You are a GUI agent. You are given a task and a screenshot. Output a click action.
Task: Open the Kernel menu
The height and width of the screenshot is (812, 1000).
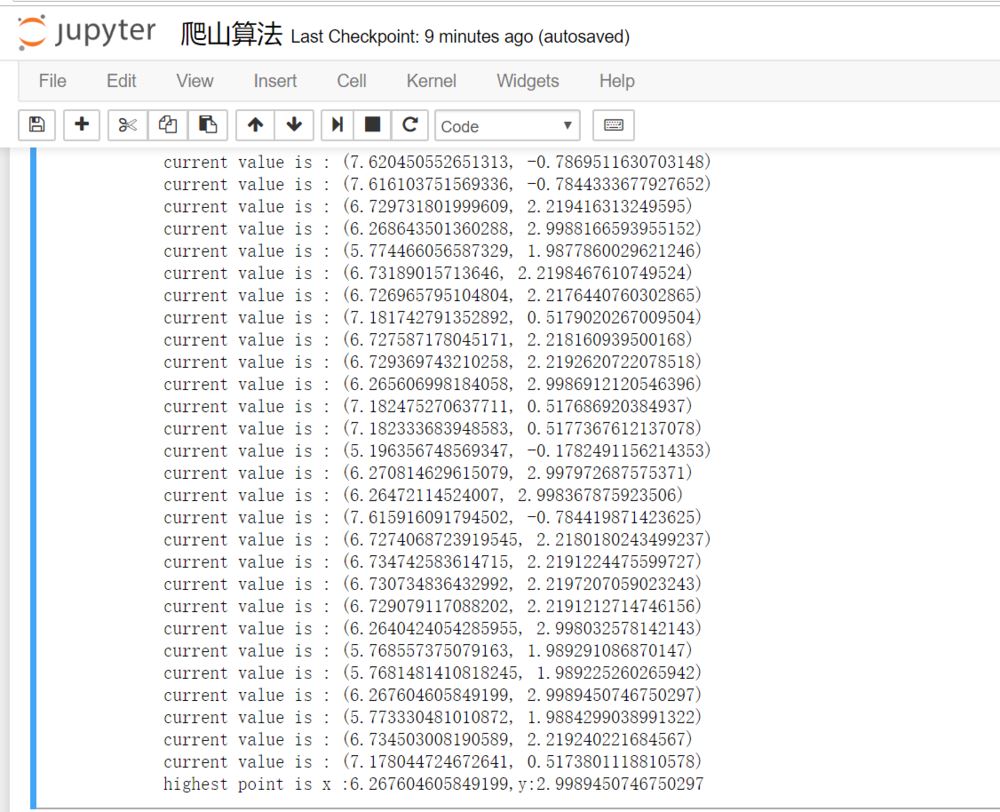pyautogui.click(x=431, y=81)
